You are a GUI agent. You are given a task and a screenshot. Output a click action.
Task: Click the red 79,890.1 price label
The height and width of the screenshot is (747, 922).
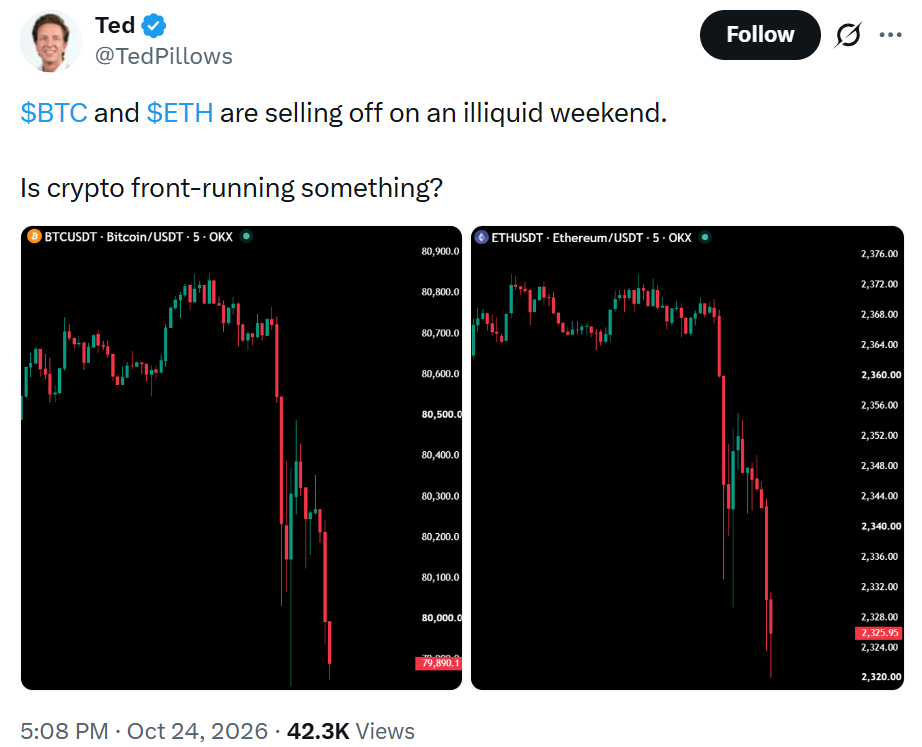point(439,663)
